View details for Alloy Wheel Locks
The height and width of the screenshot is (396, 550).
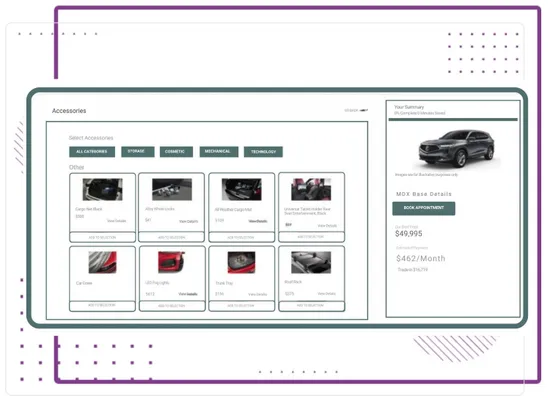click(189, 221)
